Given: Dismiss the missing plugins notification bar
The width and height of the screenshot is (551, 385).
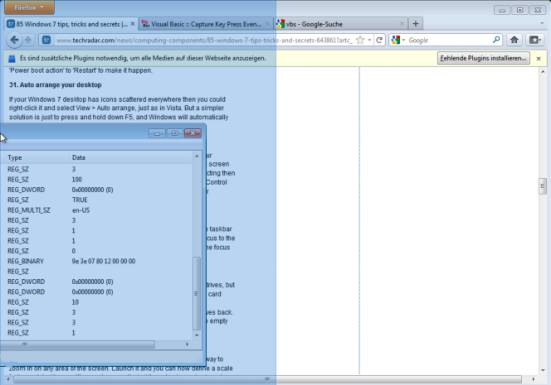Looking at the screenshot, I should point(538,59).
